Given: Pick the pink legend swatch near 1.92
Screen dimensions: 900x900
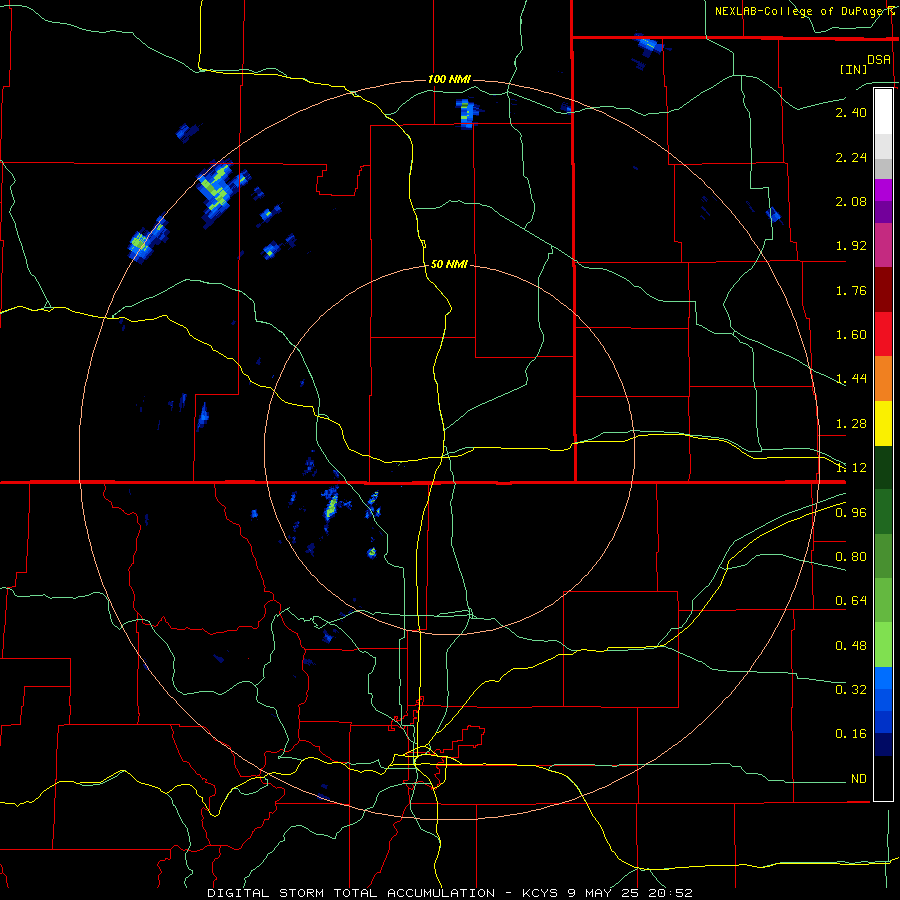Looking at the screenshot, I should coord(883,245).
